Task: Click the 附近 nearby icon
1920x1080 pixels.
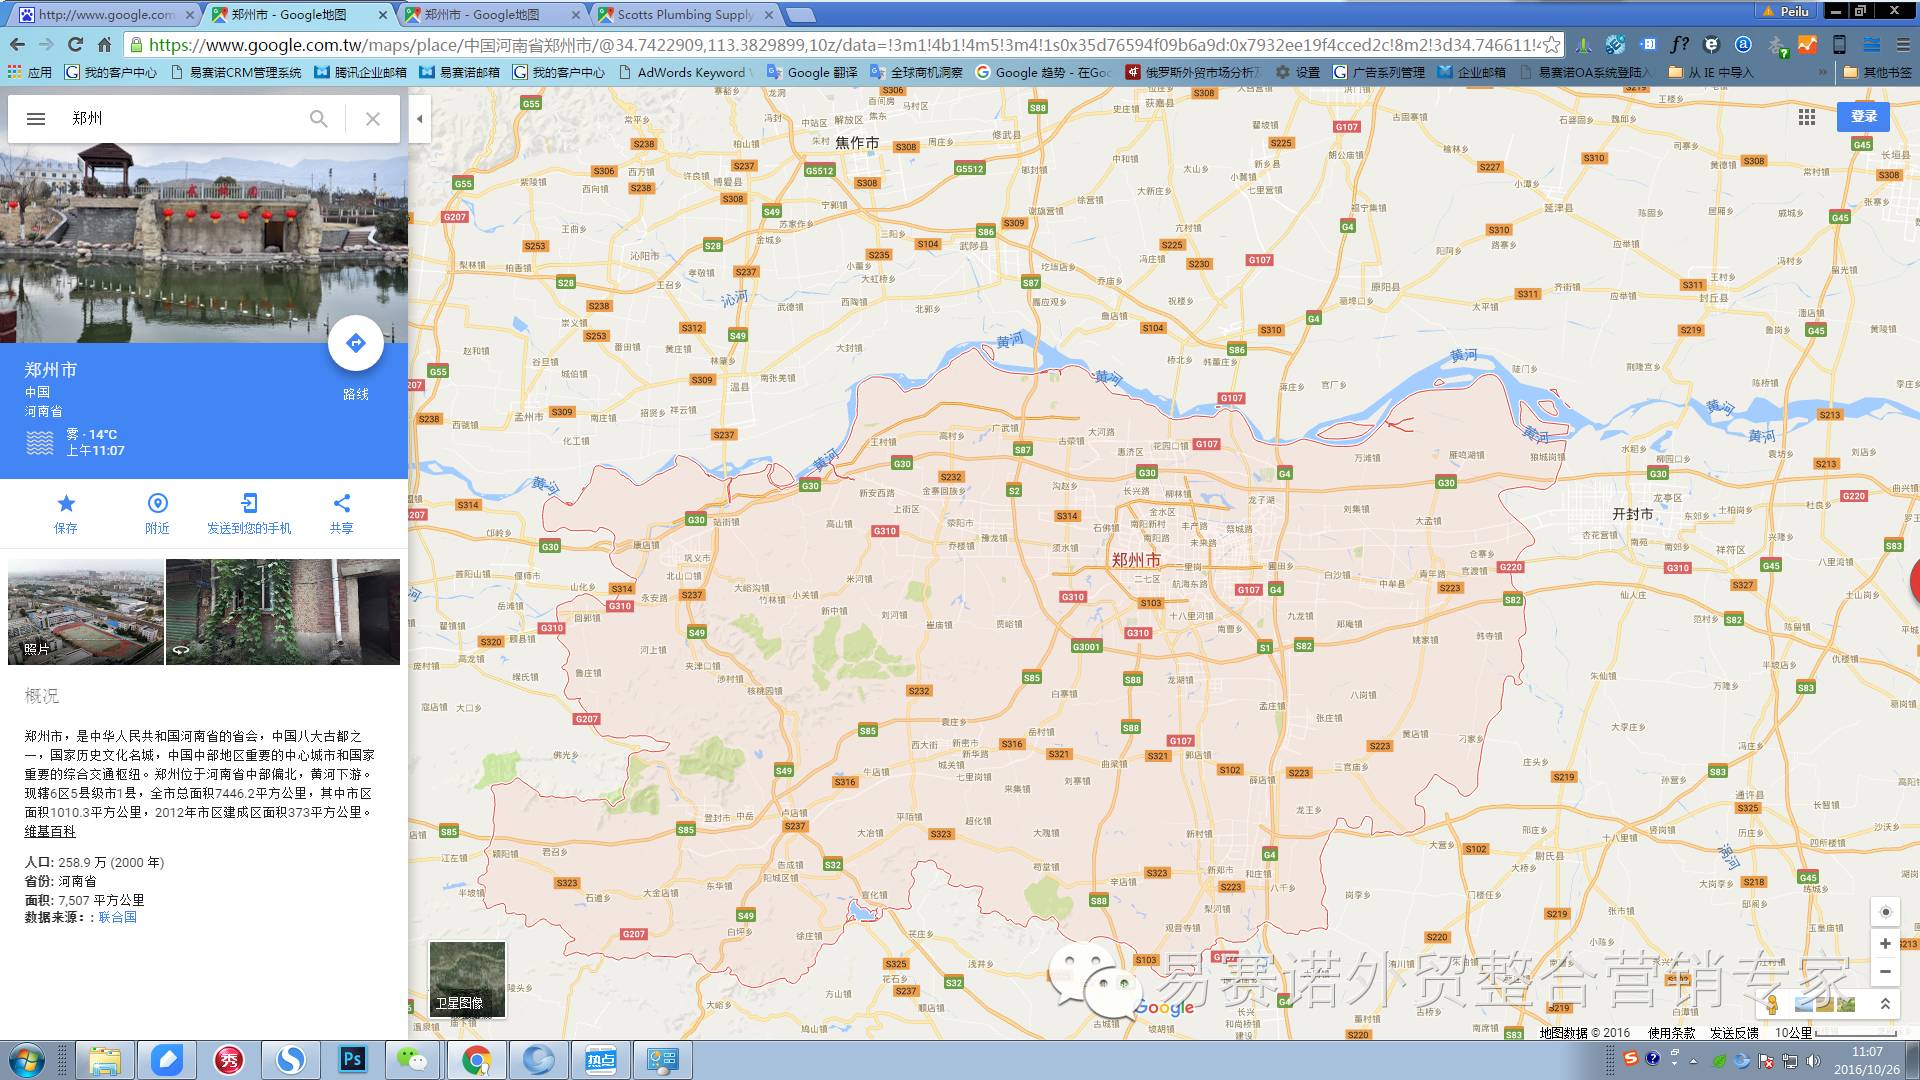Action: [157, 503]
